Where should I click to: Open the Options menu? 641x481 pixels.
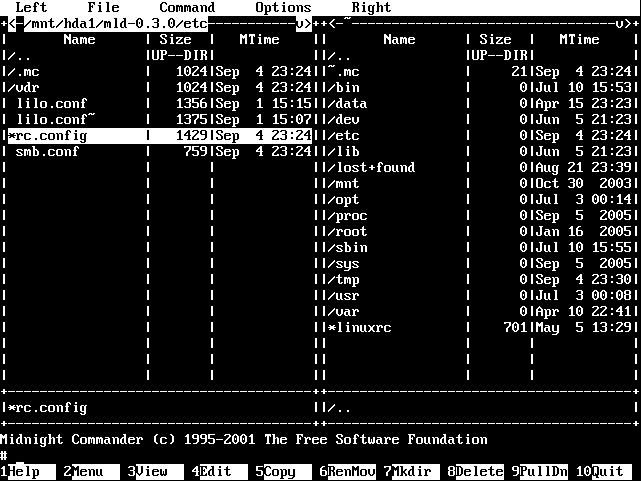[283, 8]
